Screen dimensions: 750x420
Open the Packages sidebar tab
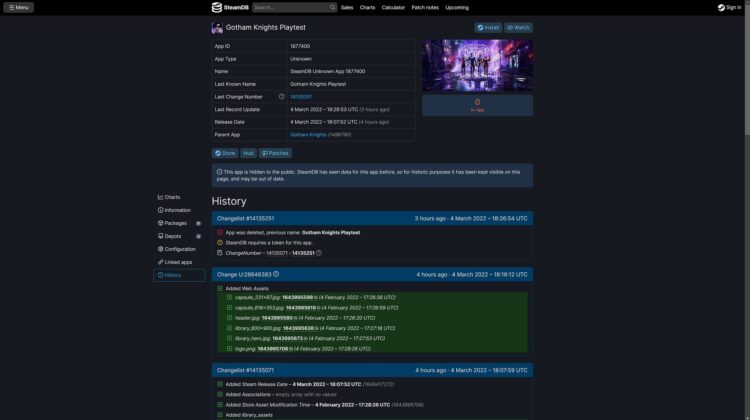(x=179, y=223)
